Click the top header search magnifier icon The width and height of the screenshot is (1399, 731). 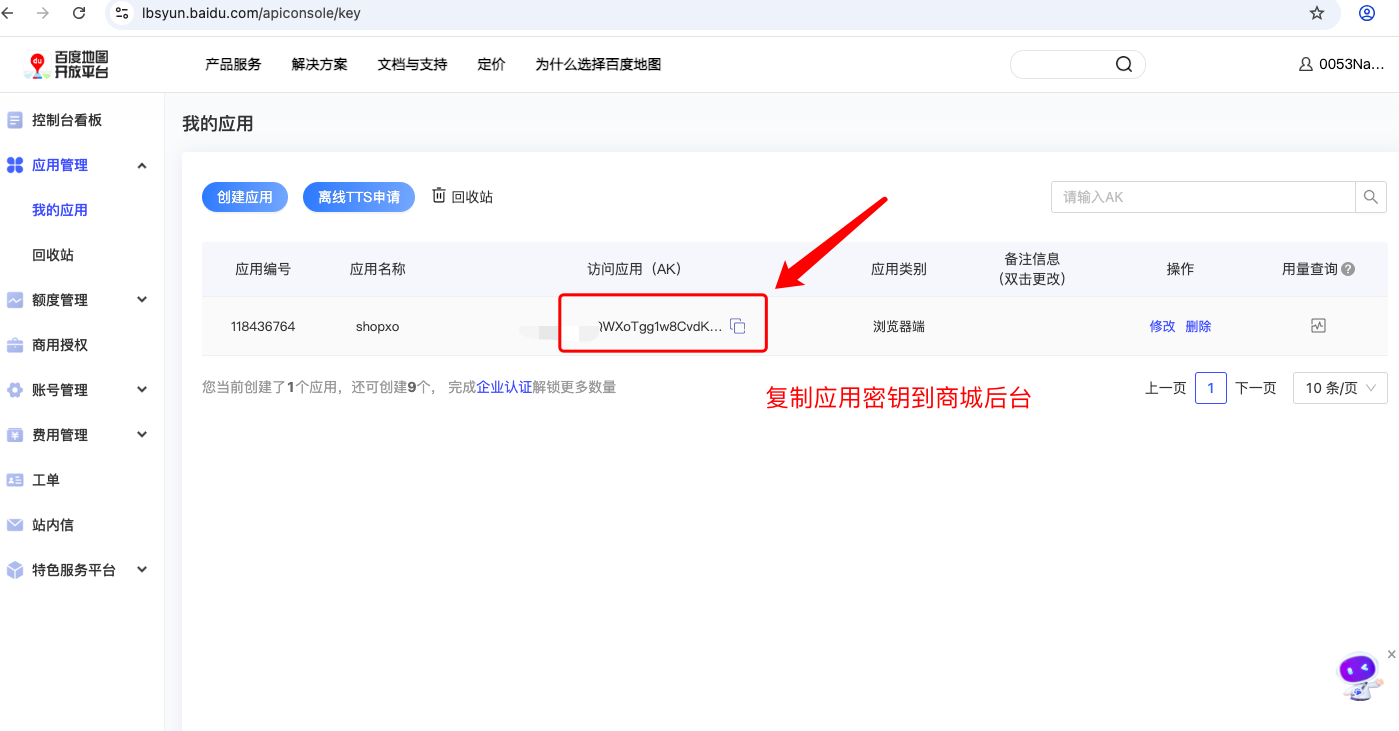point(1124,64)
